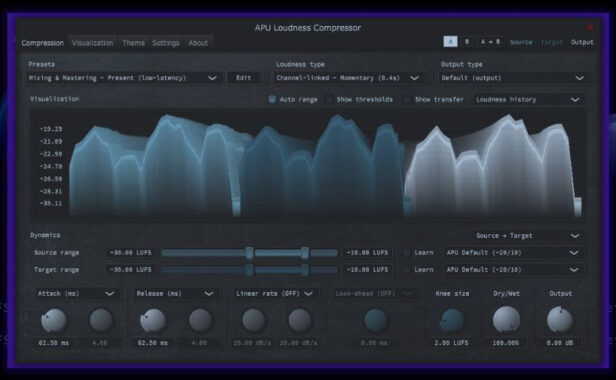The image size is (616, 380).
Task: Open the Target range APU Default dropdown
Action: [513, 270]
